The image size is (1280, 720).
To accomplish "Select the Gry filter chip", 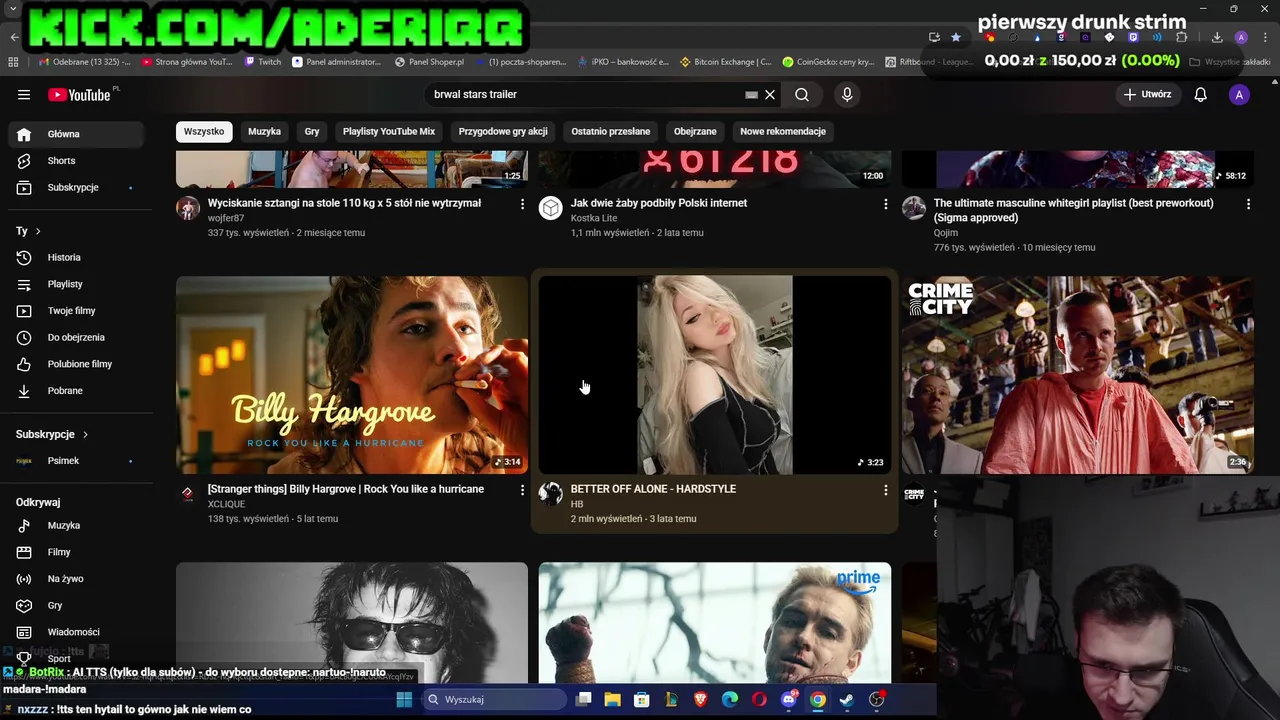I will pos(312,131).
